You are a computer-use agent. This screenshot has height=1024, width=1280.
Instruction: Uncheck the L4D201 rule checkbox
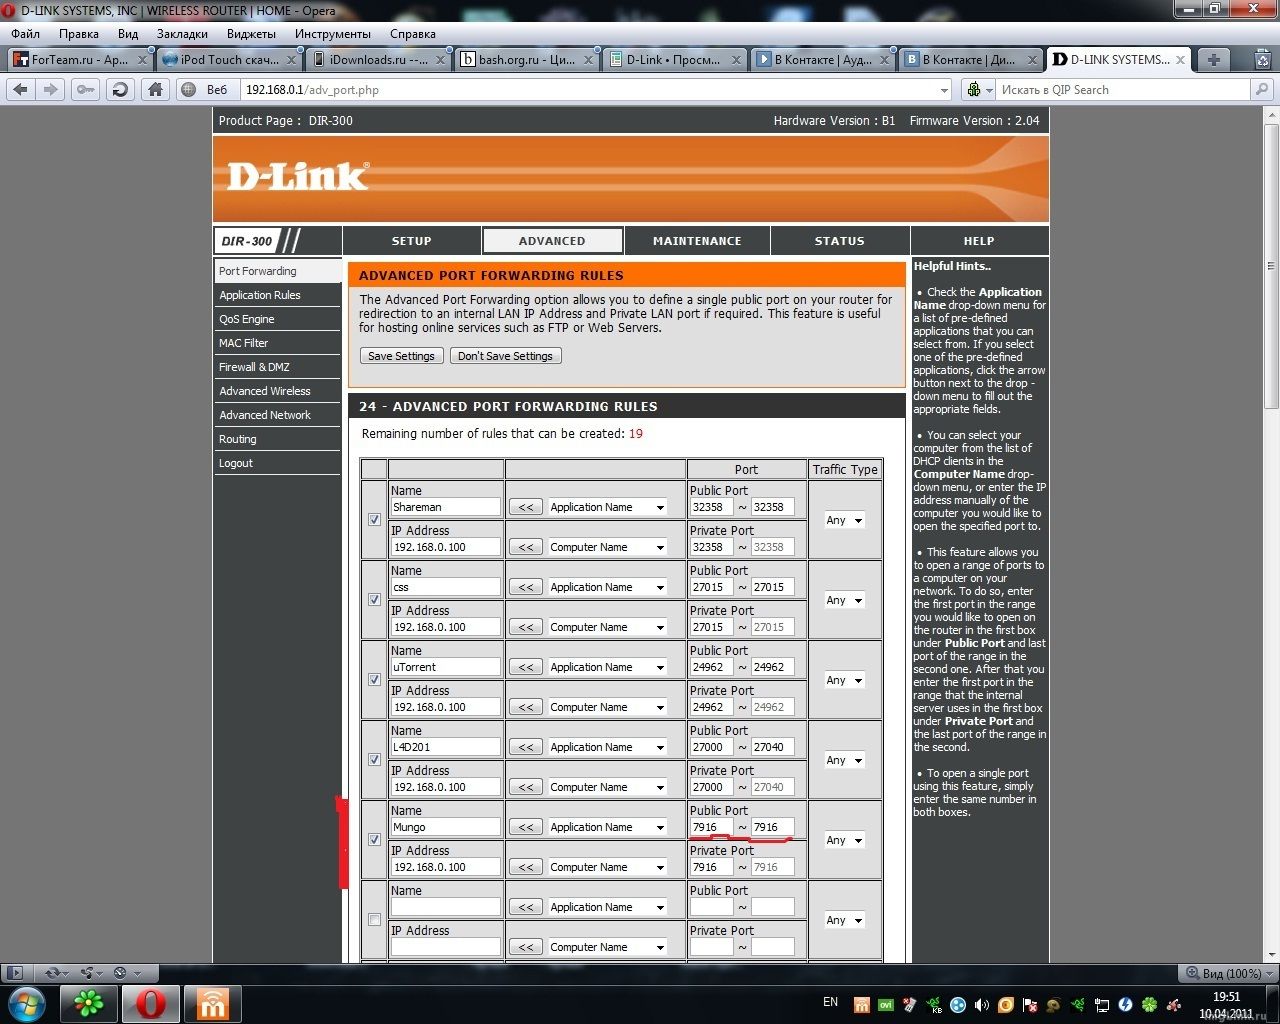pos(374,760)
